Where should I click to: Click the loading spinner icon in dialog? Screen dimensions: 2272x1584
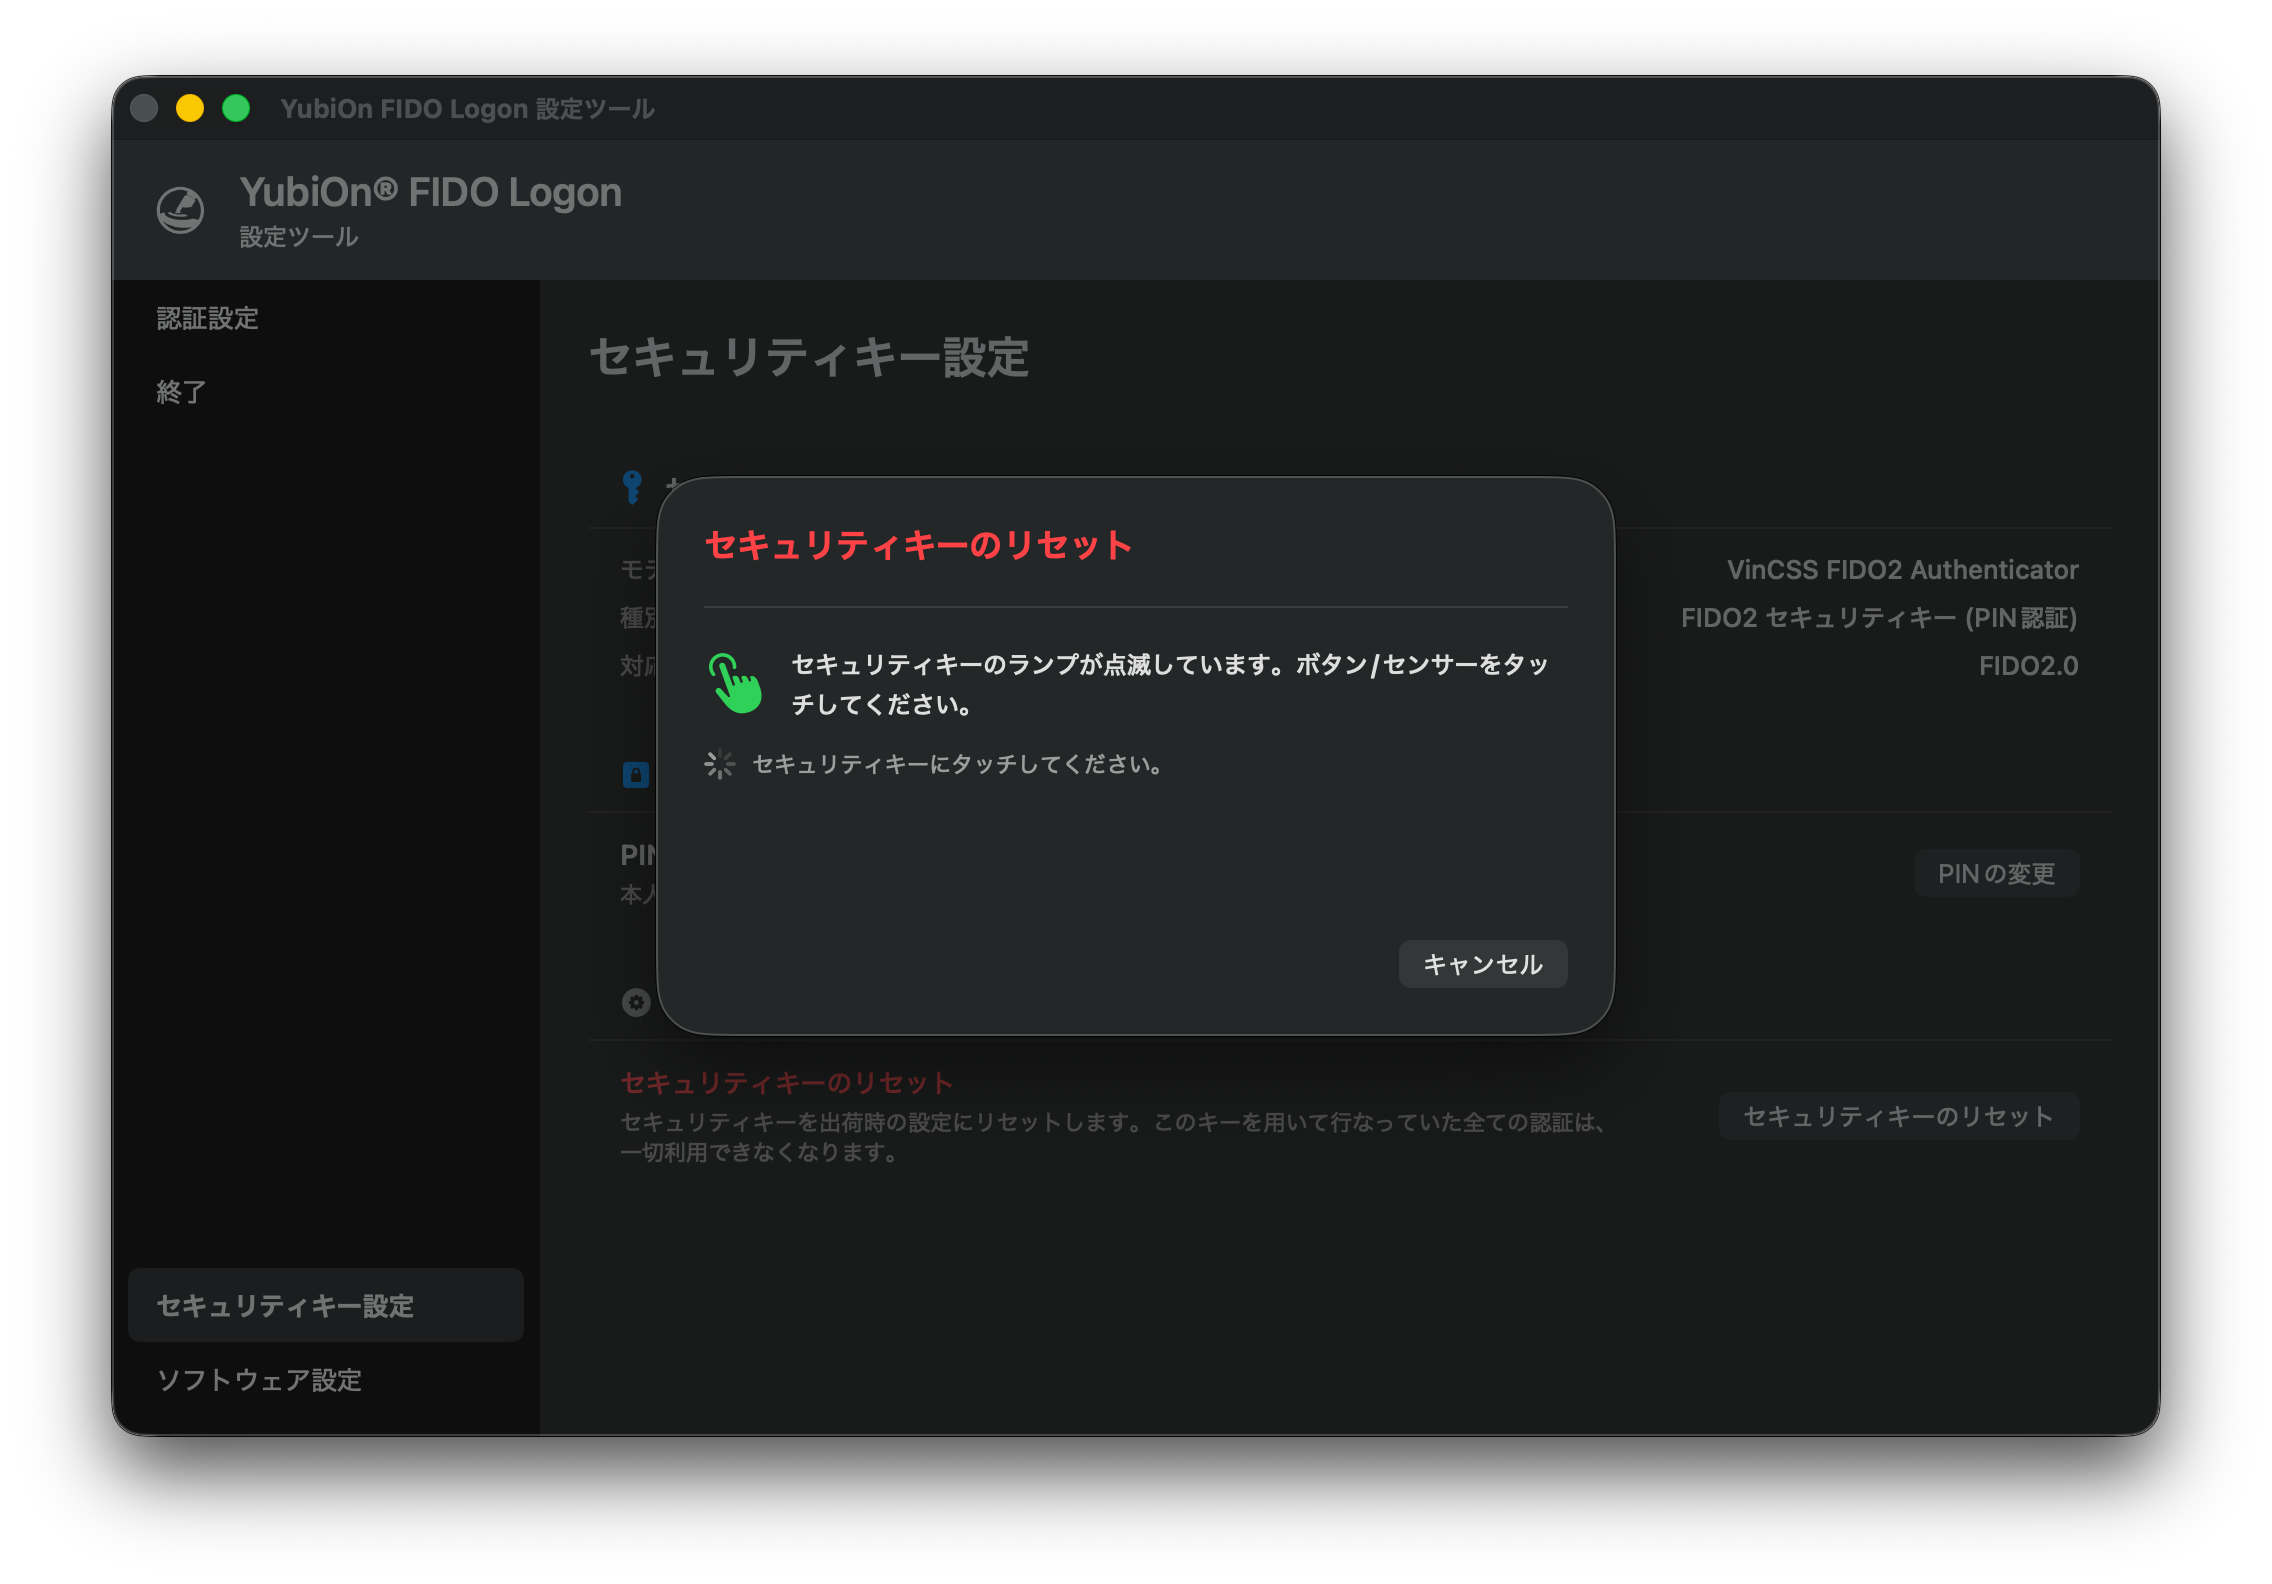pyautogui.click(x=719, y=765)
